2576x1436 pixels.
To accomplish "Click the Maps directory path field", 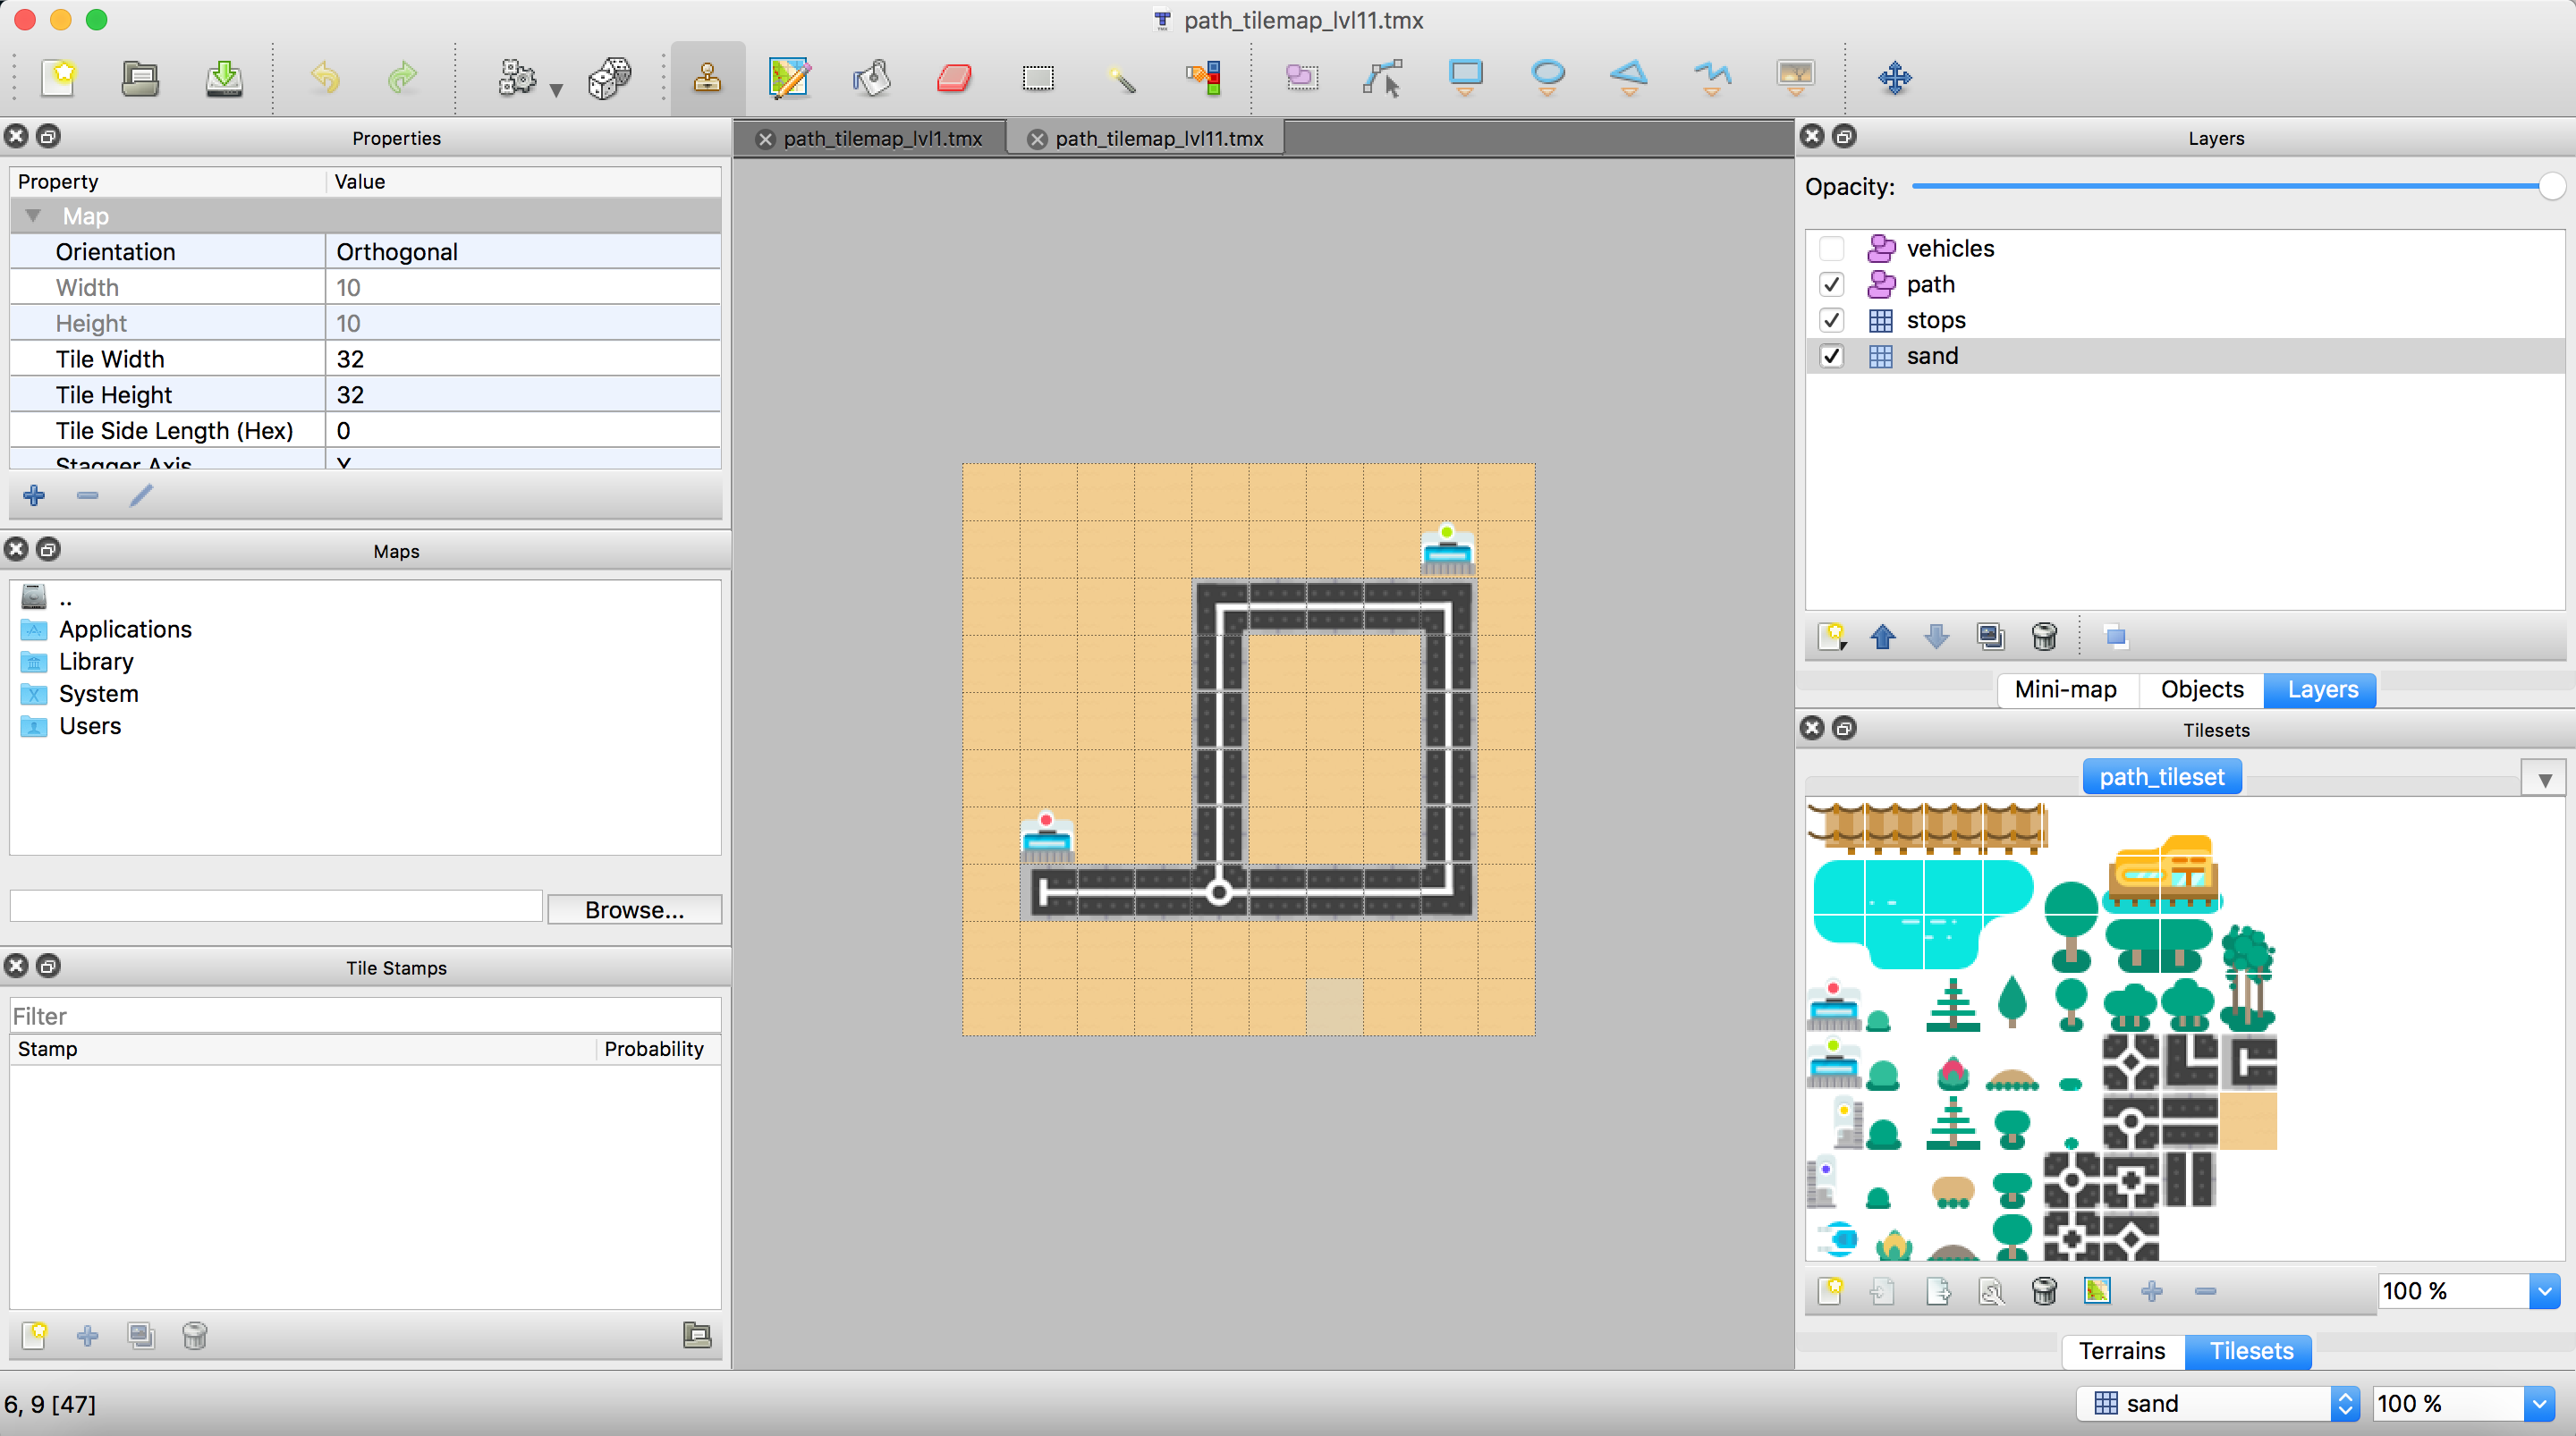I will point(276,906).
